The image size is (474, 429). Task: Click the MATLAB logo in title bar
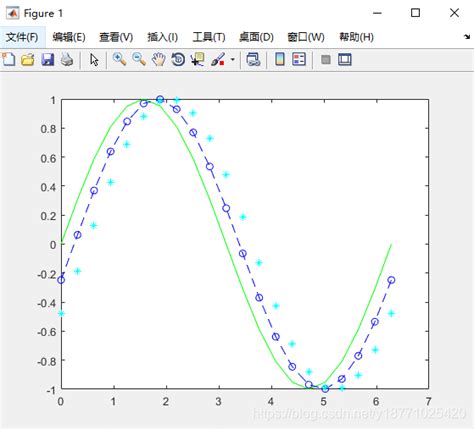point(13,13)
